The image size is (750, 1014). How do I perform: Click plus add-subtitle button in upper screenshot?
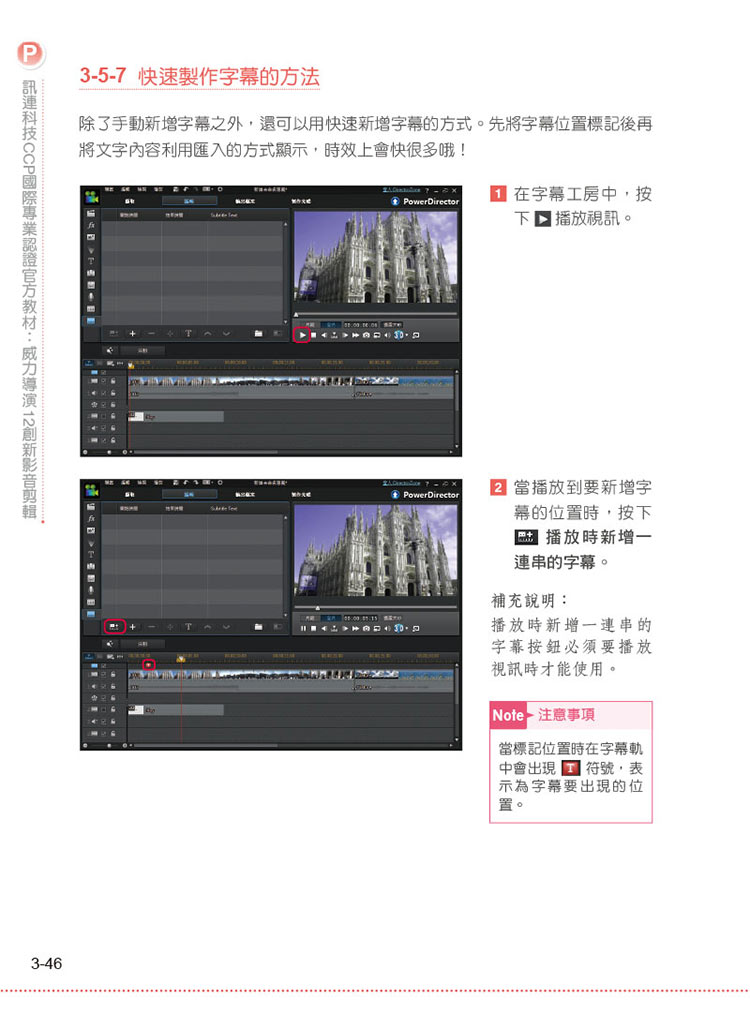(x=133, y=333)
